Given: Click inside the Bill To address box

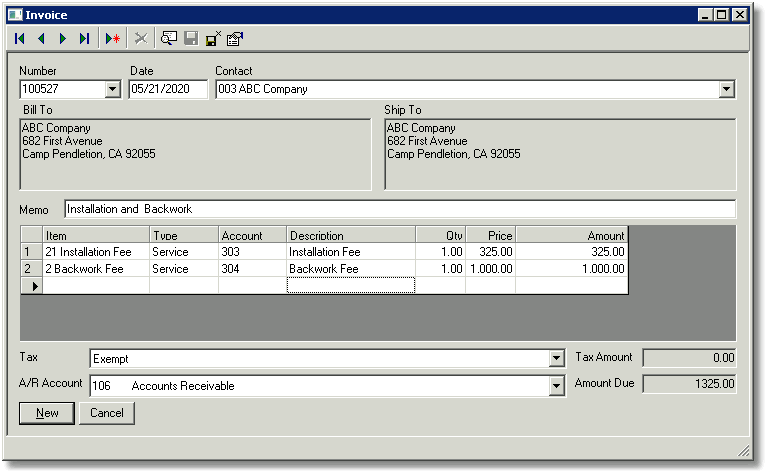Looking at the screenshot, I should tap(195, 154).
